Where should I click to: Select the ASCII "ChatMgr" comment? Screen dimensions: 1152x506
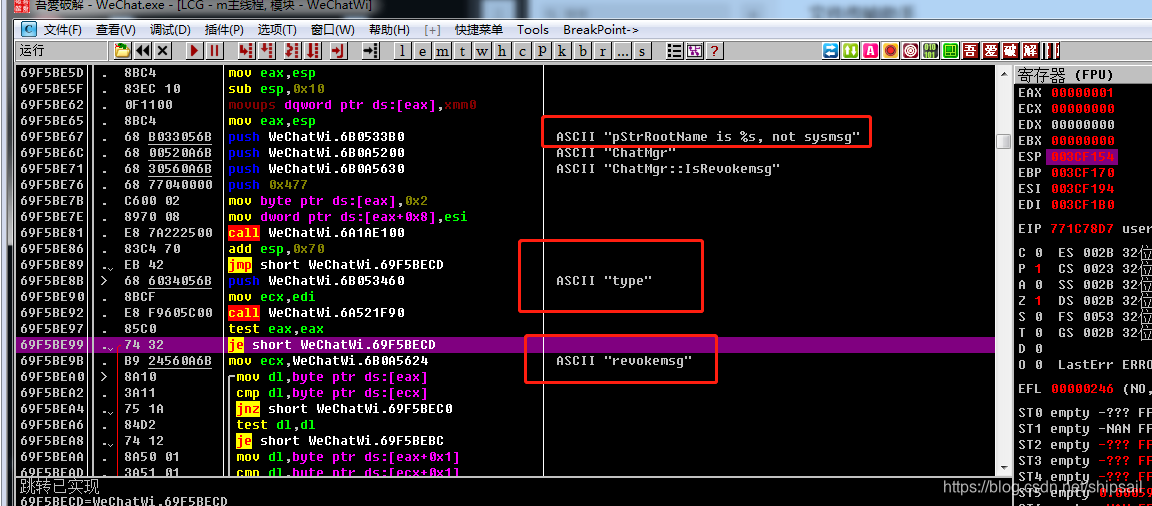click(616, 153)
